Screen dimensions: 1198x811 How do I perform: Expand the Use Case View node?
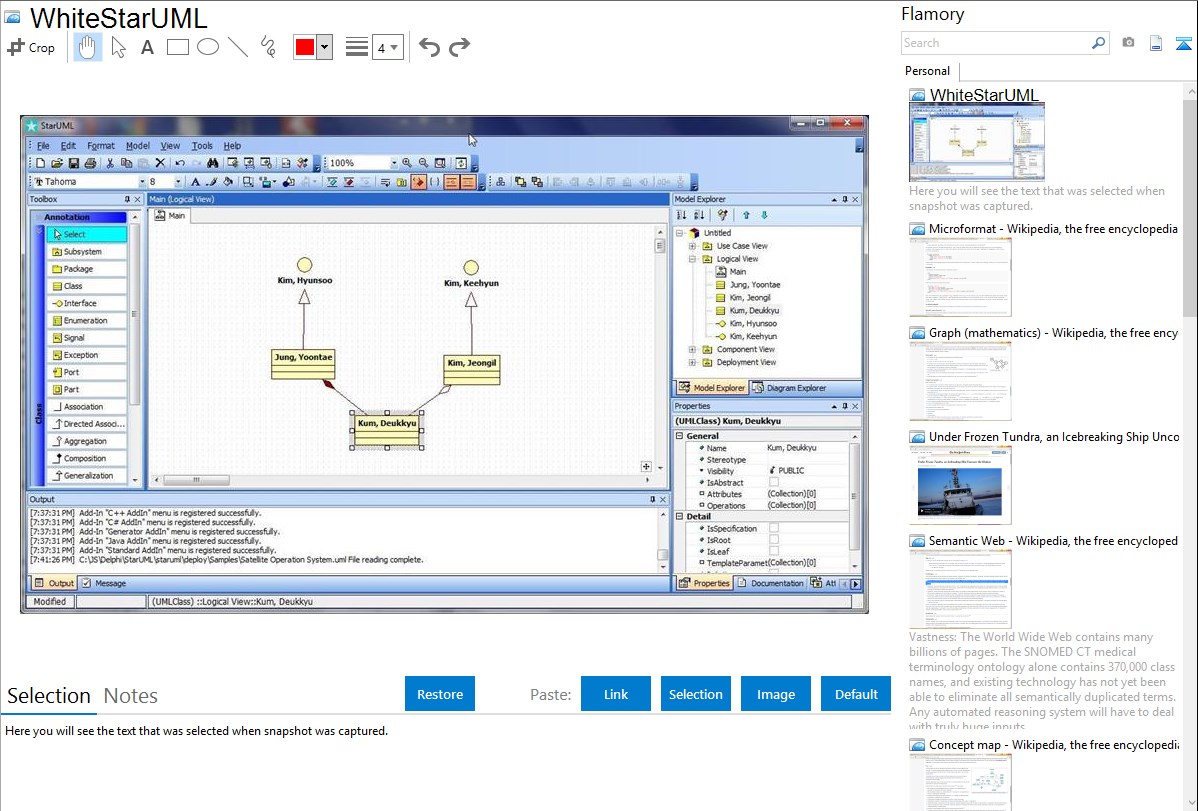tap(692, 246)
